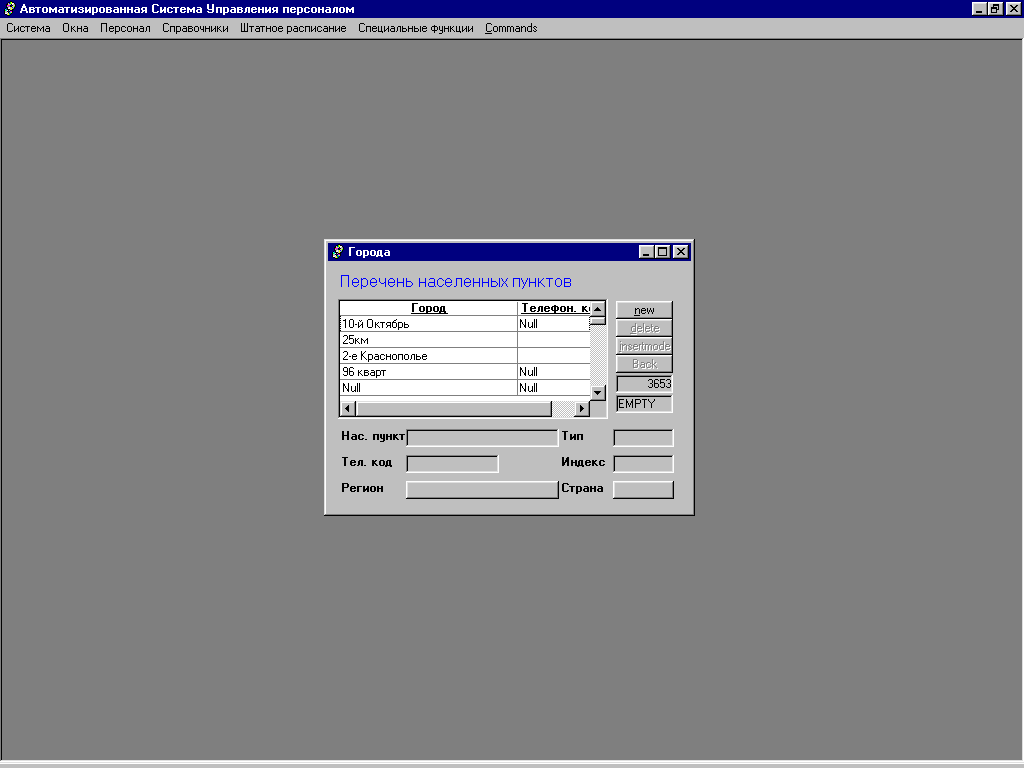Image resolution: width=1024 pixels, height=768 pixels.
Task: Sort by the Город column header
Action: pos(429,308)
